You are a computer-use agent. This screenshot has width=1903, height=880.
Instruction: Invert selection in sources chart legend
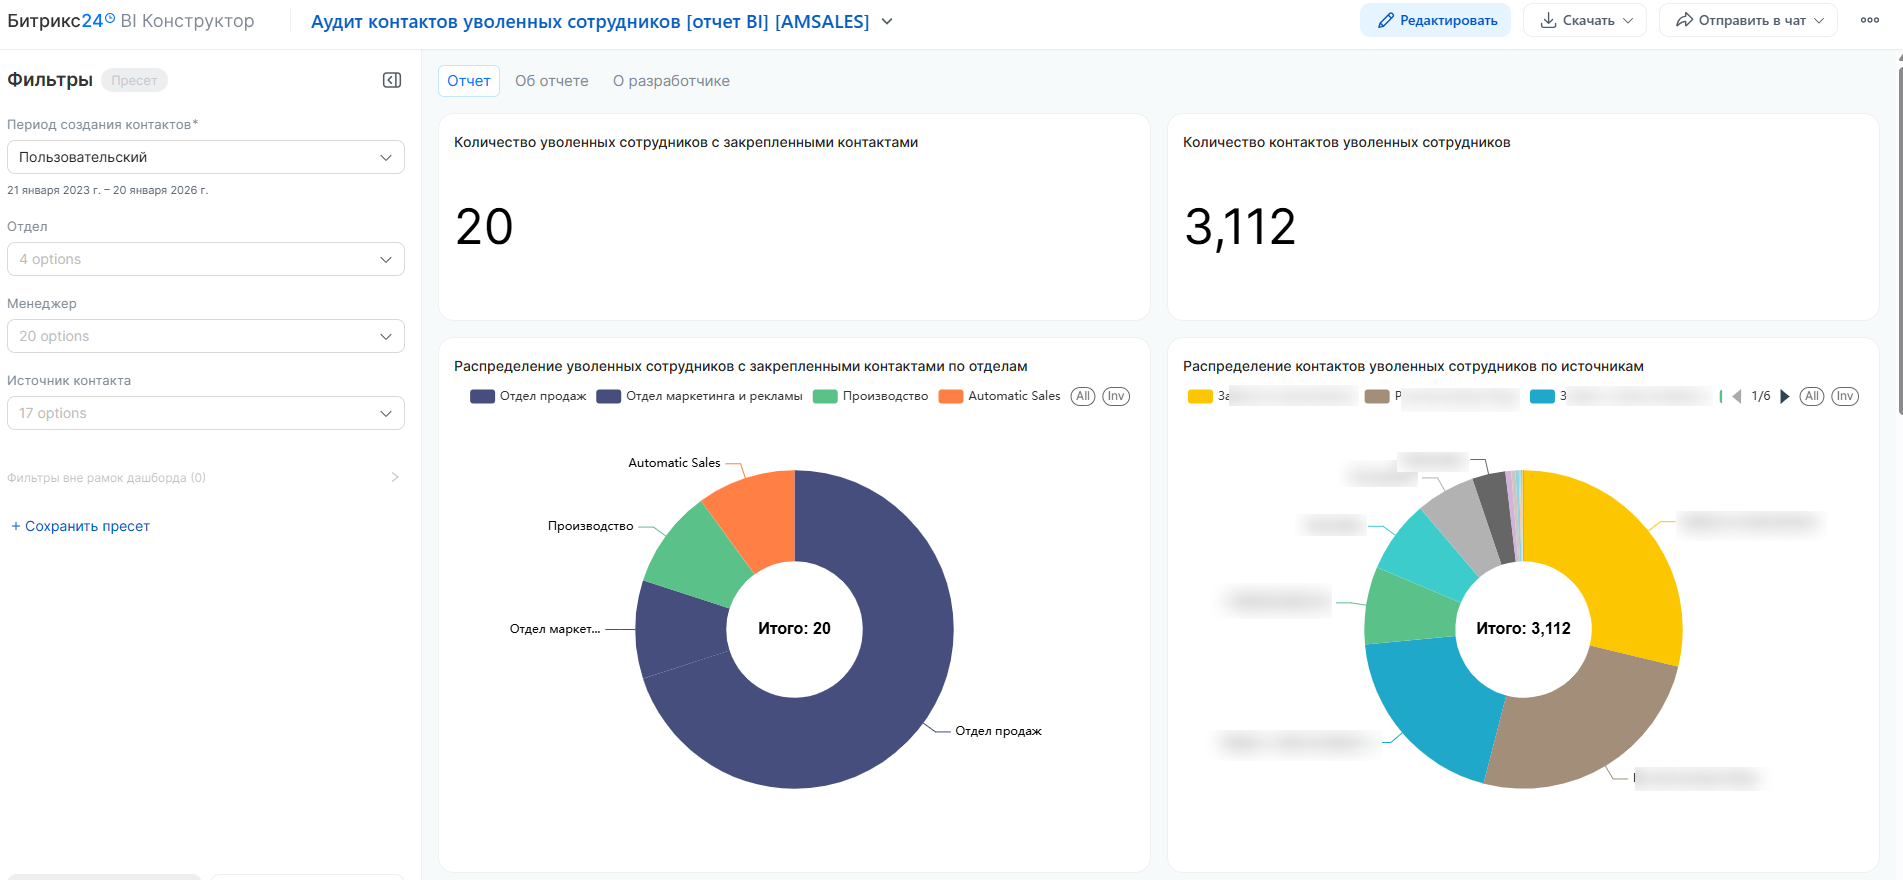click(x=1844, y=396)
